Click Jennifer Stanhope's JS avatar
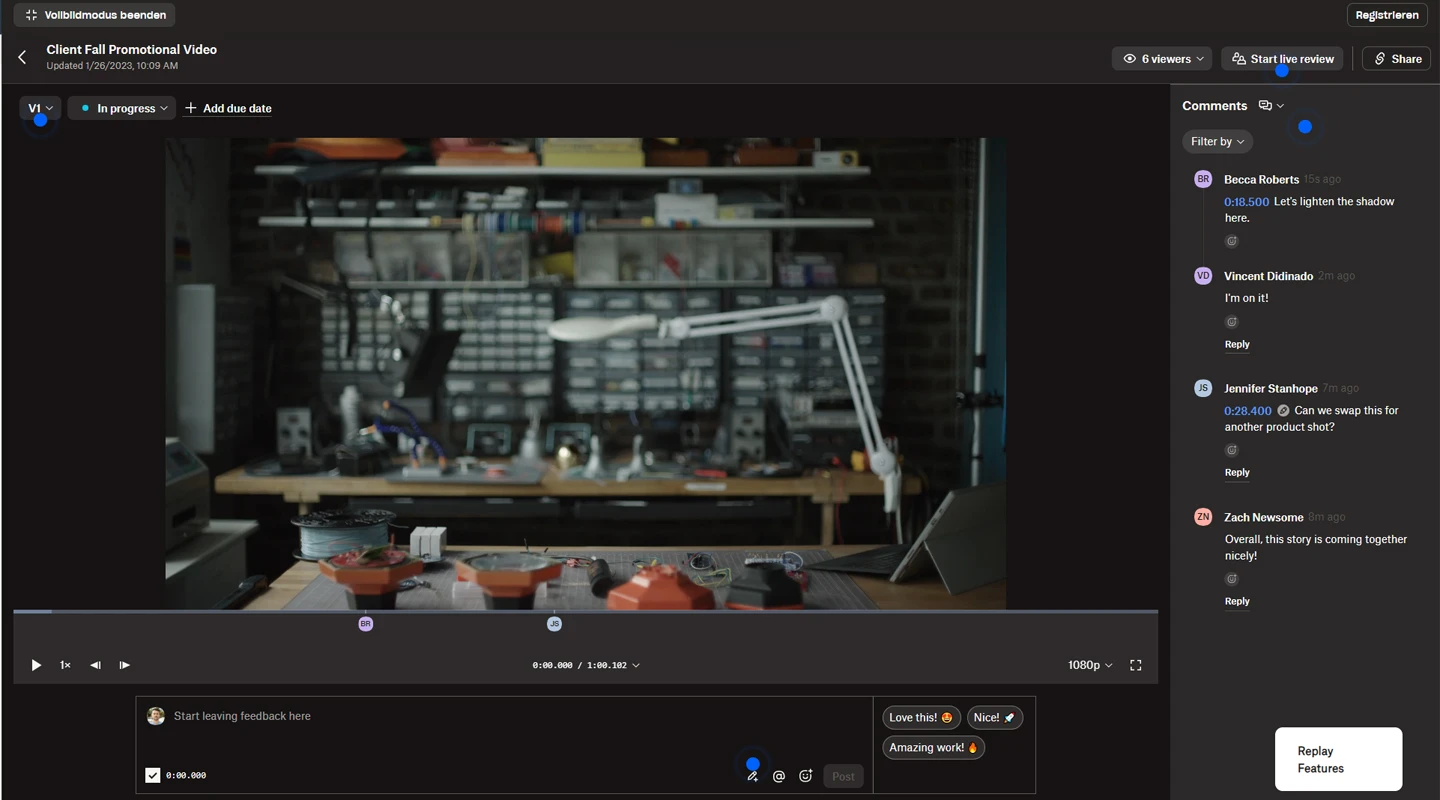This screenshot has width=1440, height=800. click(x=1203, y=388)
